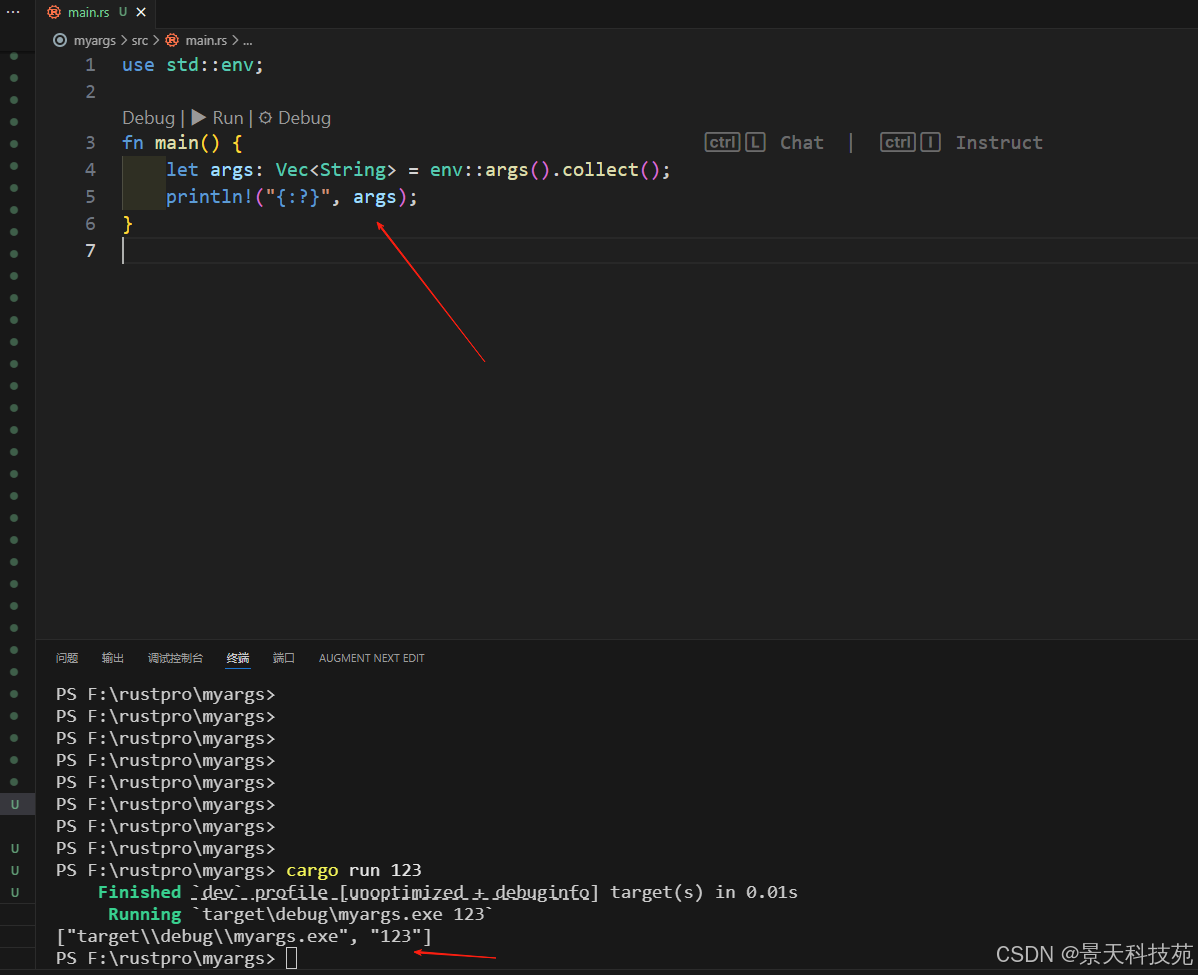Click the first Debug code lens above main

148,118
